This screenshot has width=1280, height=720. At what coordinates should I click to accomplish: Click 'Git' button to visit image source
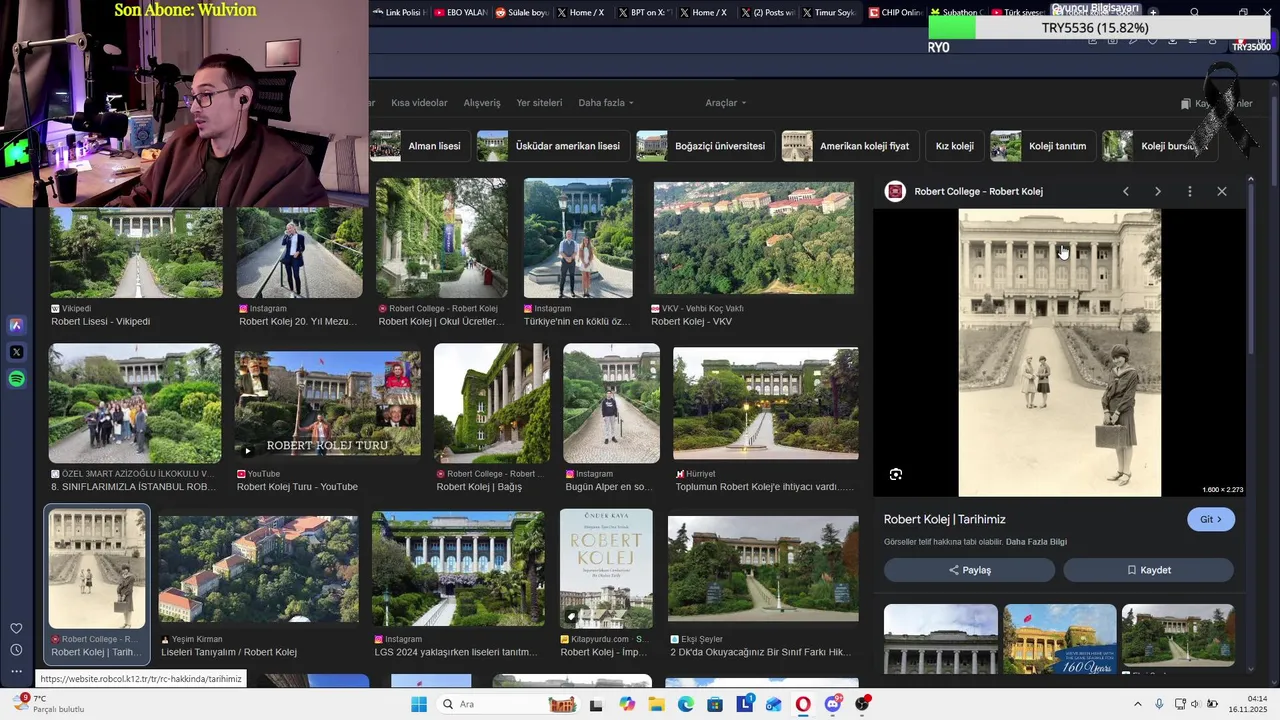[1211, 519]
